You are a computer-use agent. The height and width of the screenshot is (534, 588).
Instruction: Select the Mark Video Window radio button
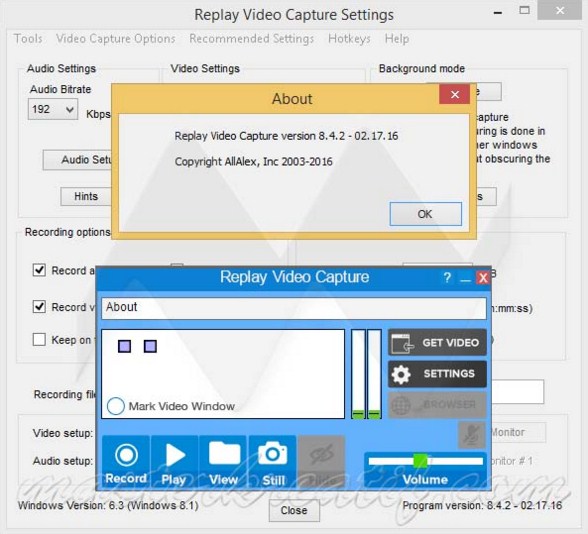pyautogui.click(x=116, y=406)
